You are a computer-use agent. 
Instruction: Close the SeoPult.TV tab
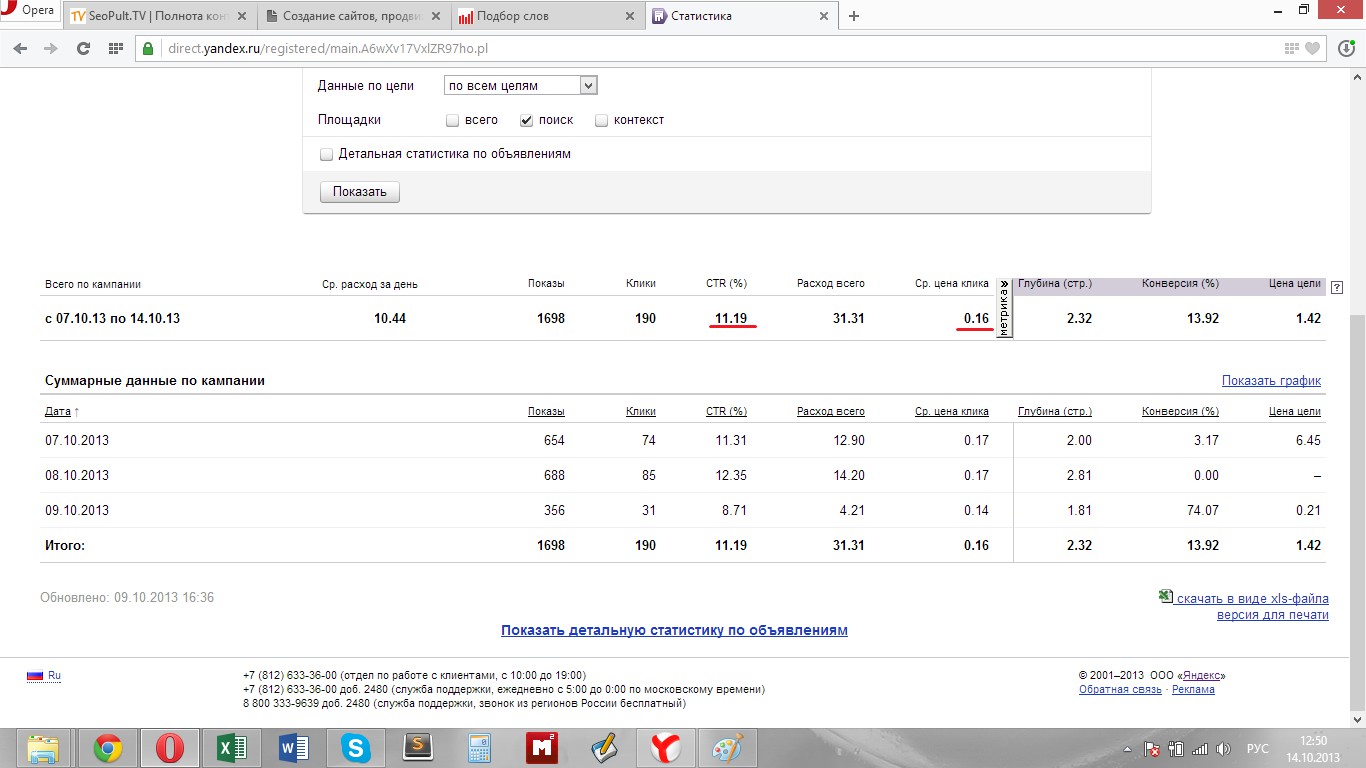(241, 16)
